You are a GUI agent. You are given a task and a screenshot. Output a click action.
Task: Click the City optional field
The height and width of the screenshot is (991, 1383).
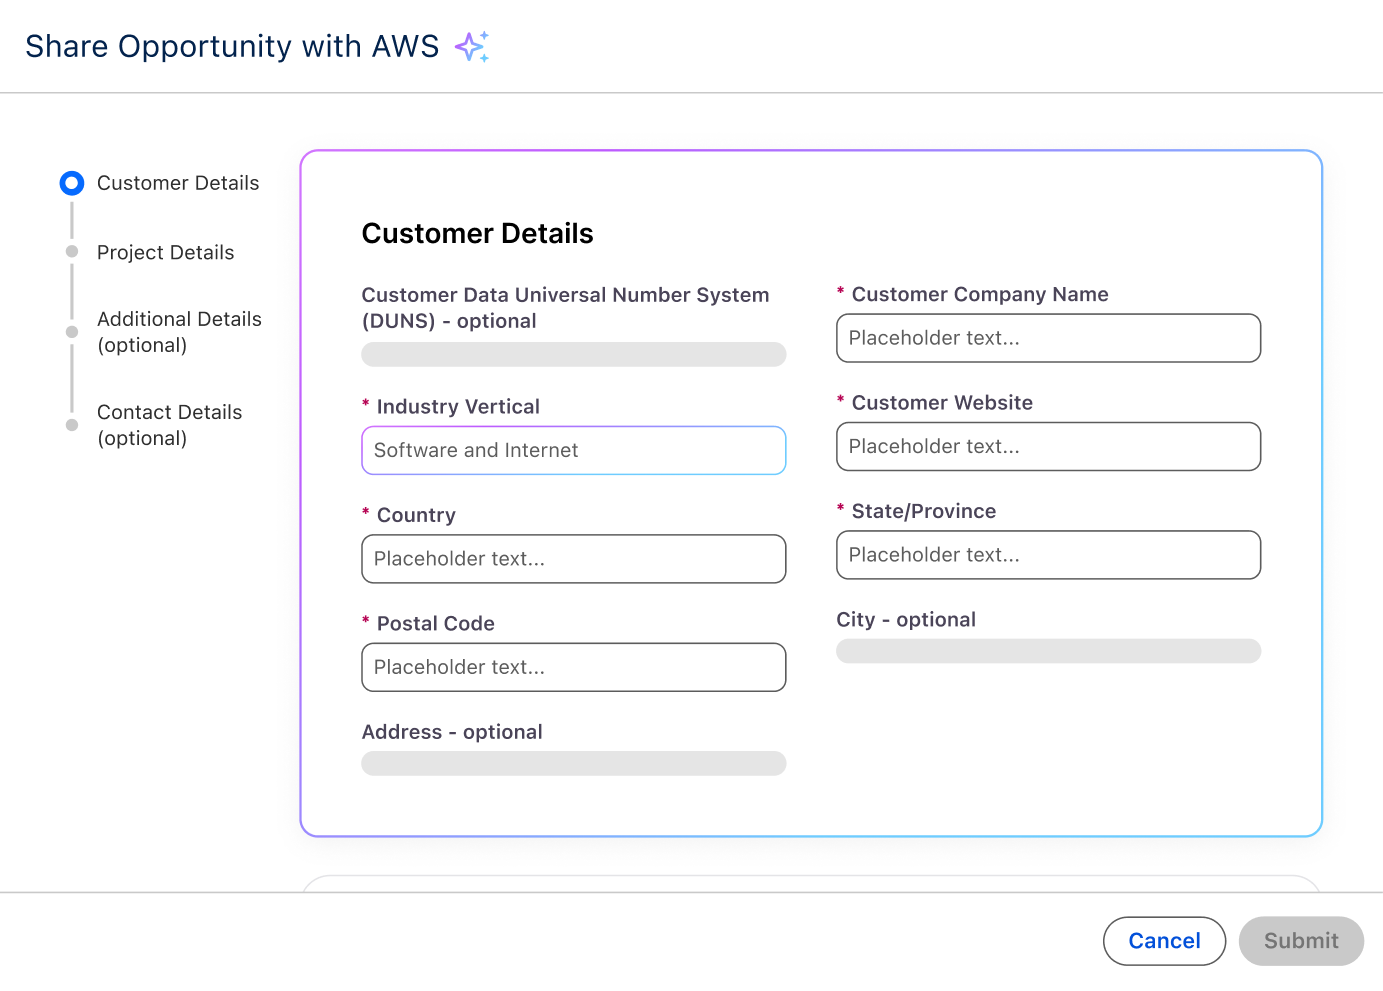point(1048,650)
